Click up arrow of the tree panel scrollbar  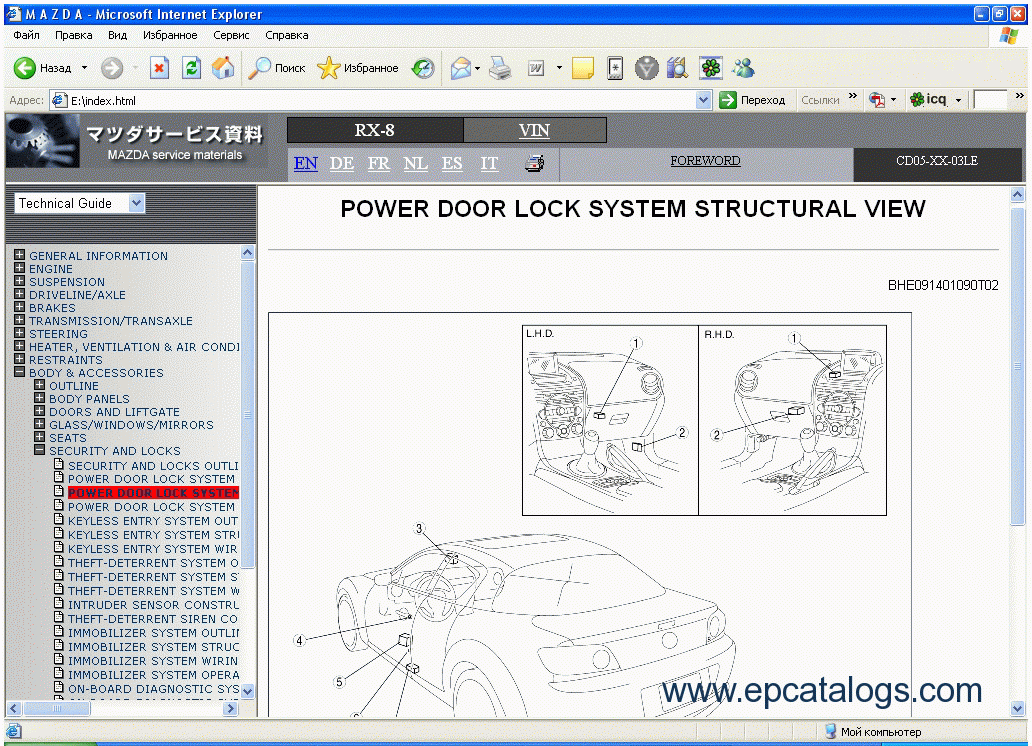(247, 252)
